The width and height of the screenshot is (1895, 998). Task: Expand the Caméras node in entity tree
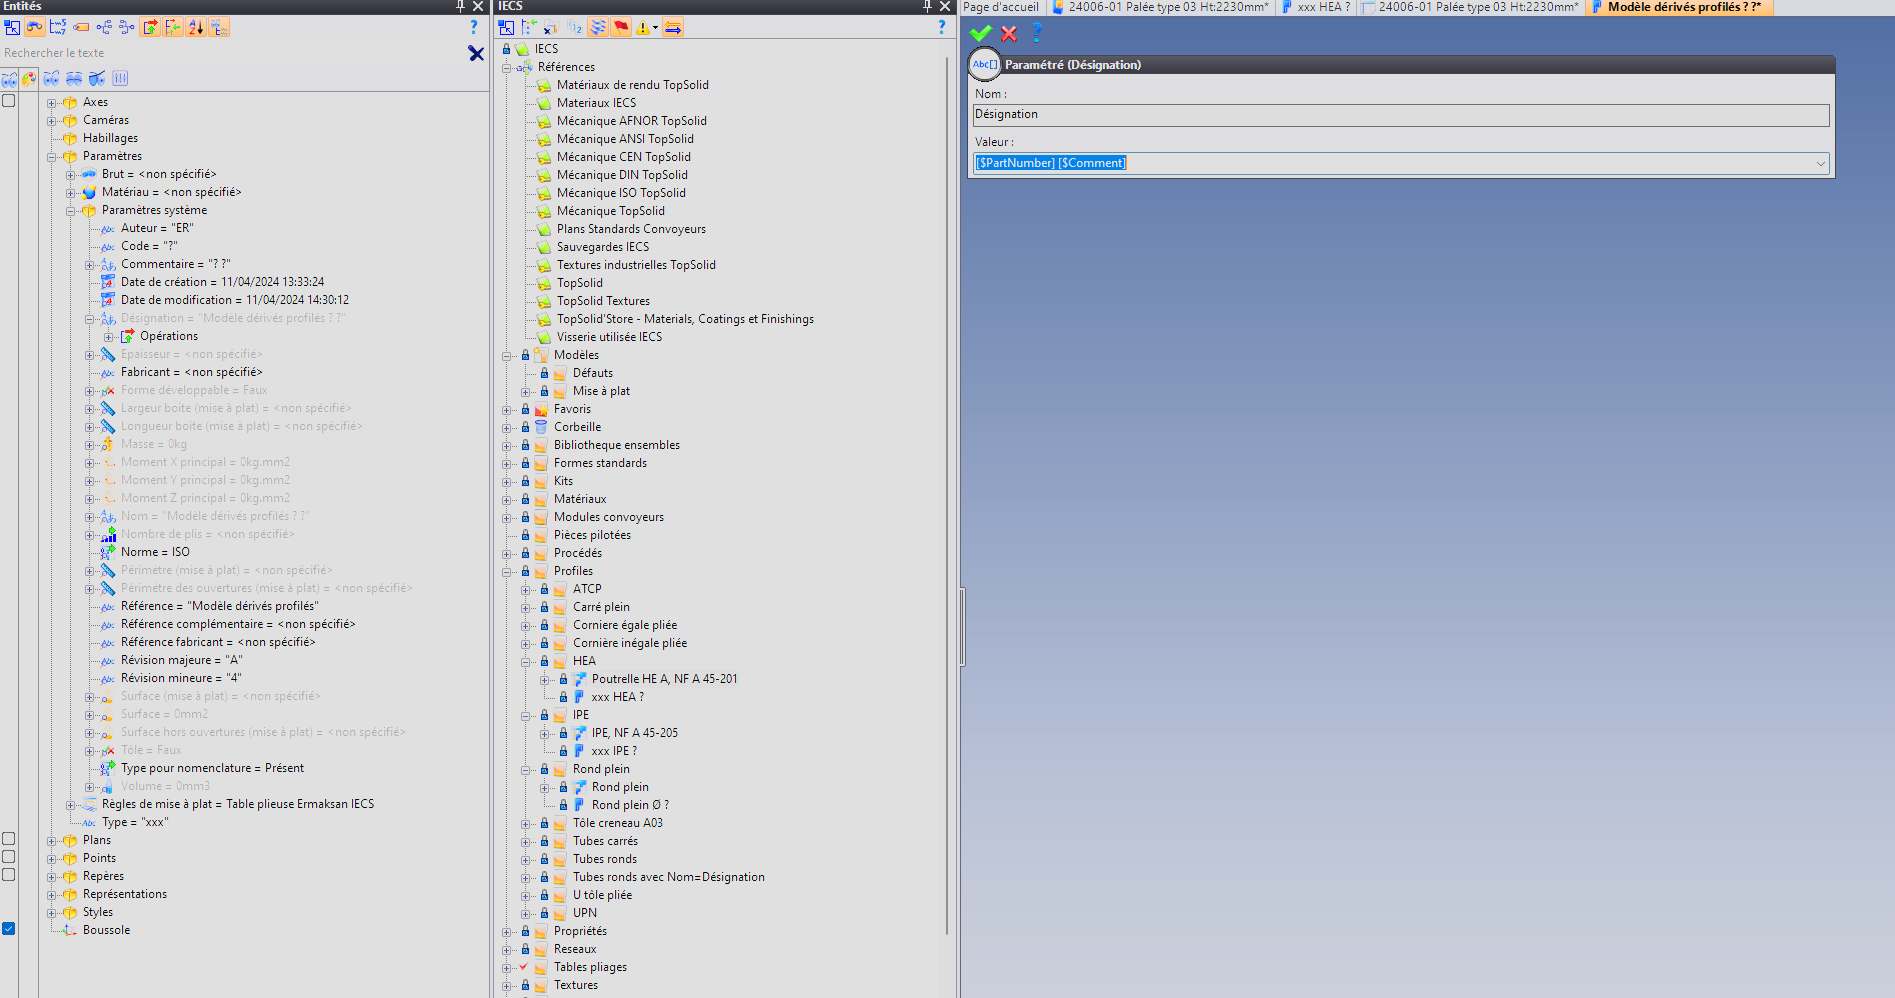51,121
